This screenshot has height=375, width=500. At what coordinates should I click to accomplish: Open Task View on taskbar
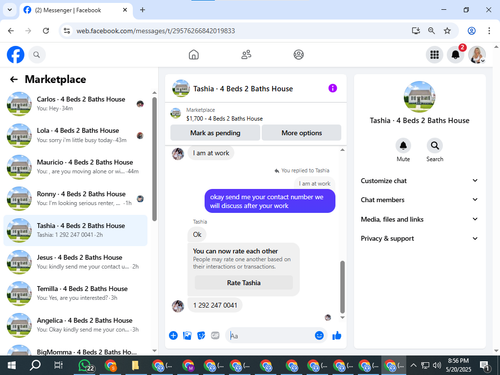click(x=58, y=365)
